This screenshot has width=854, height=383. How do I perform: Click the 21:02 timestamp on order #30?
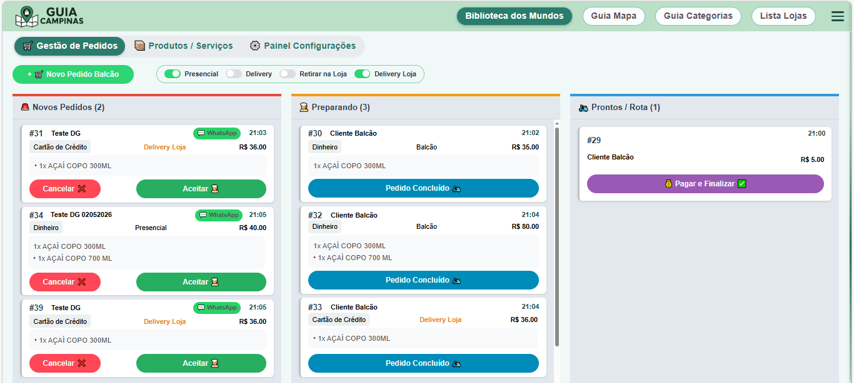[530, 133]
